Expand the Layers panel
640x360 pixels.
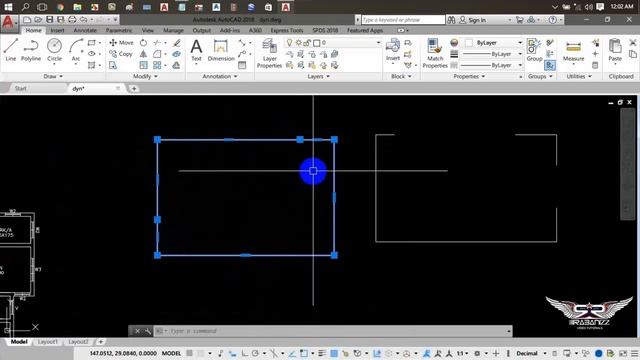pyautogui.click(x=318, y=76)
